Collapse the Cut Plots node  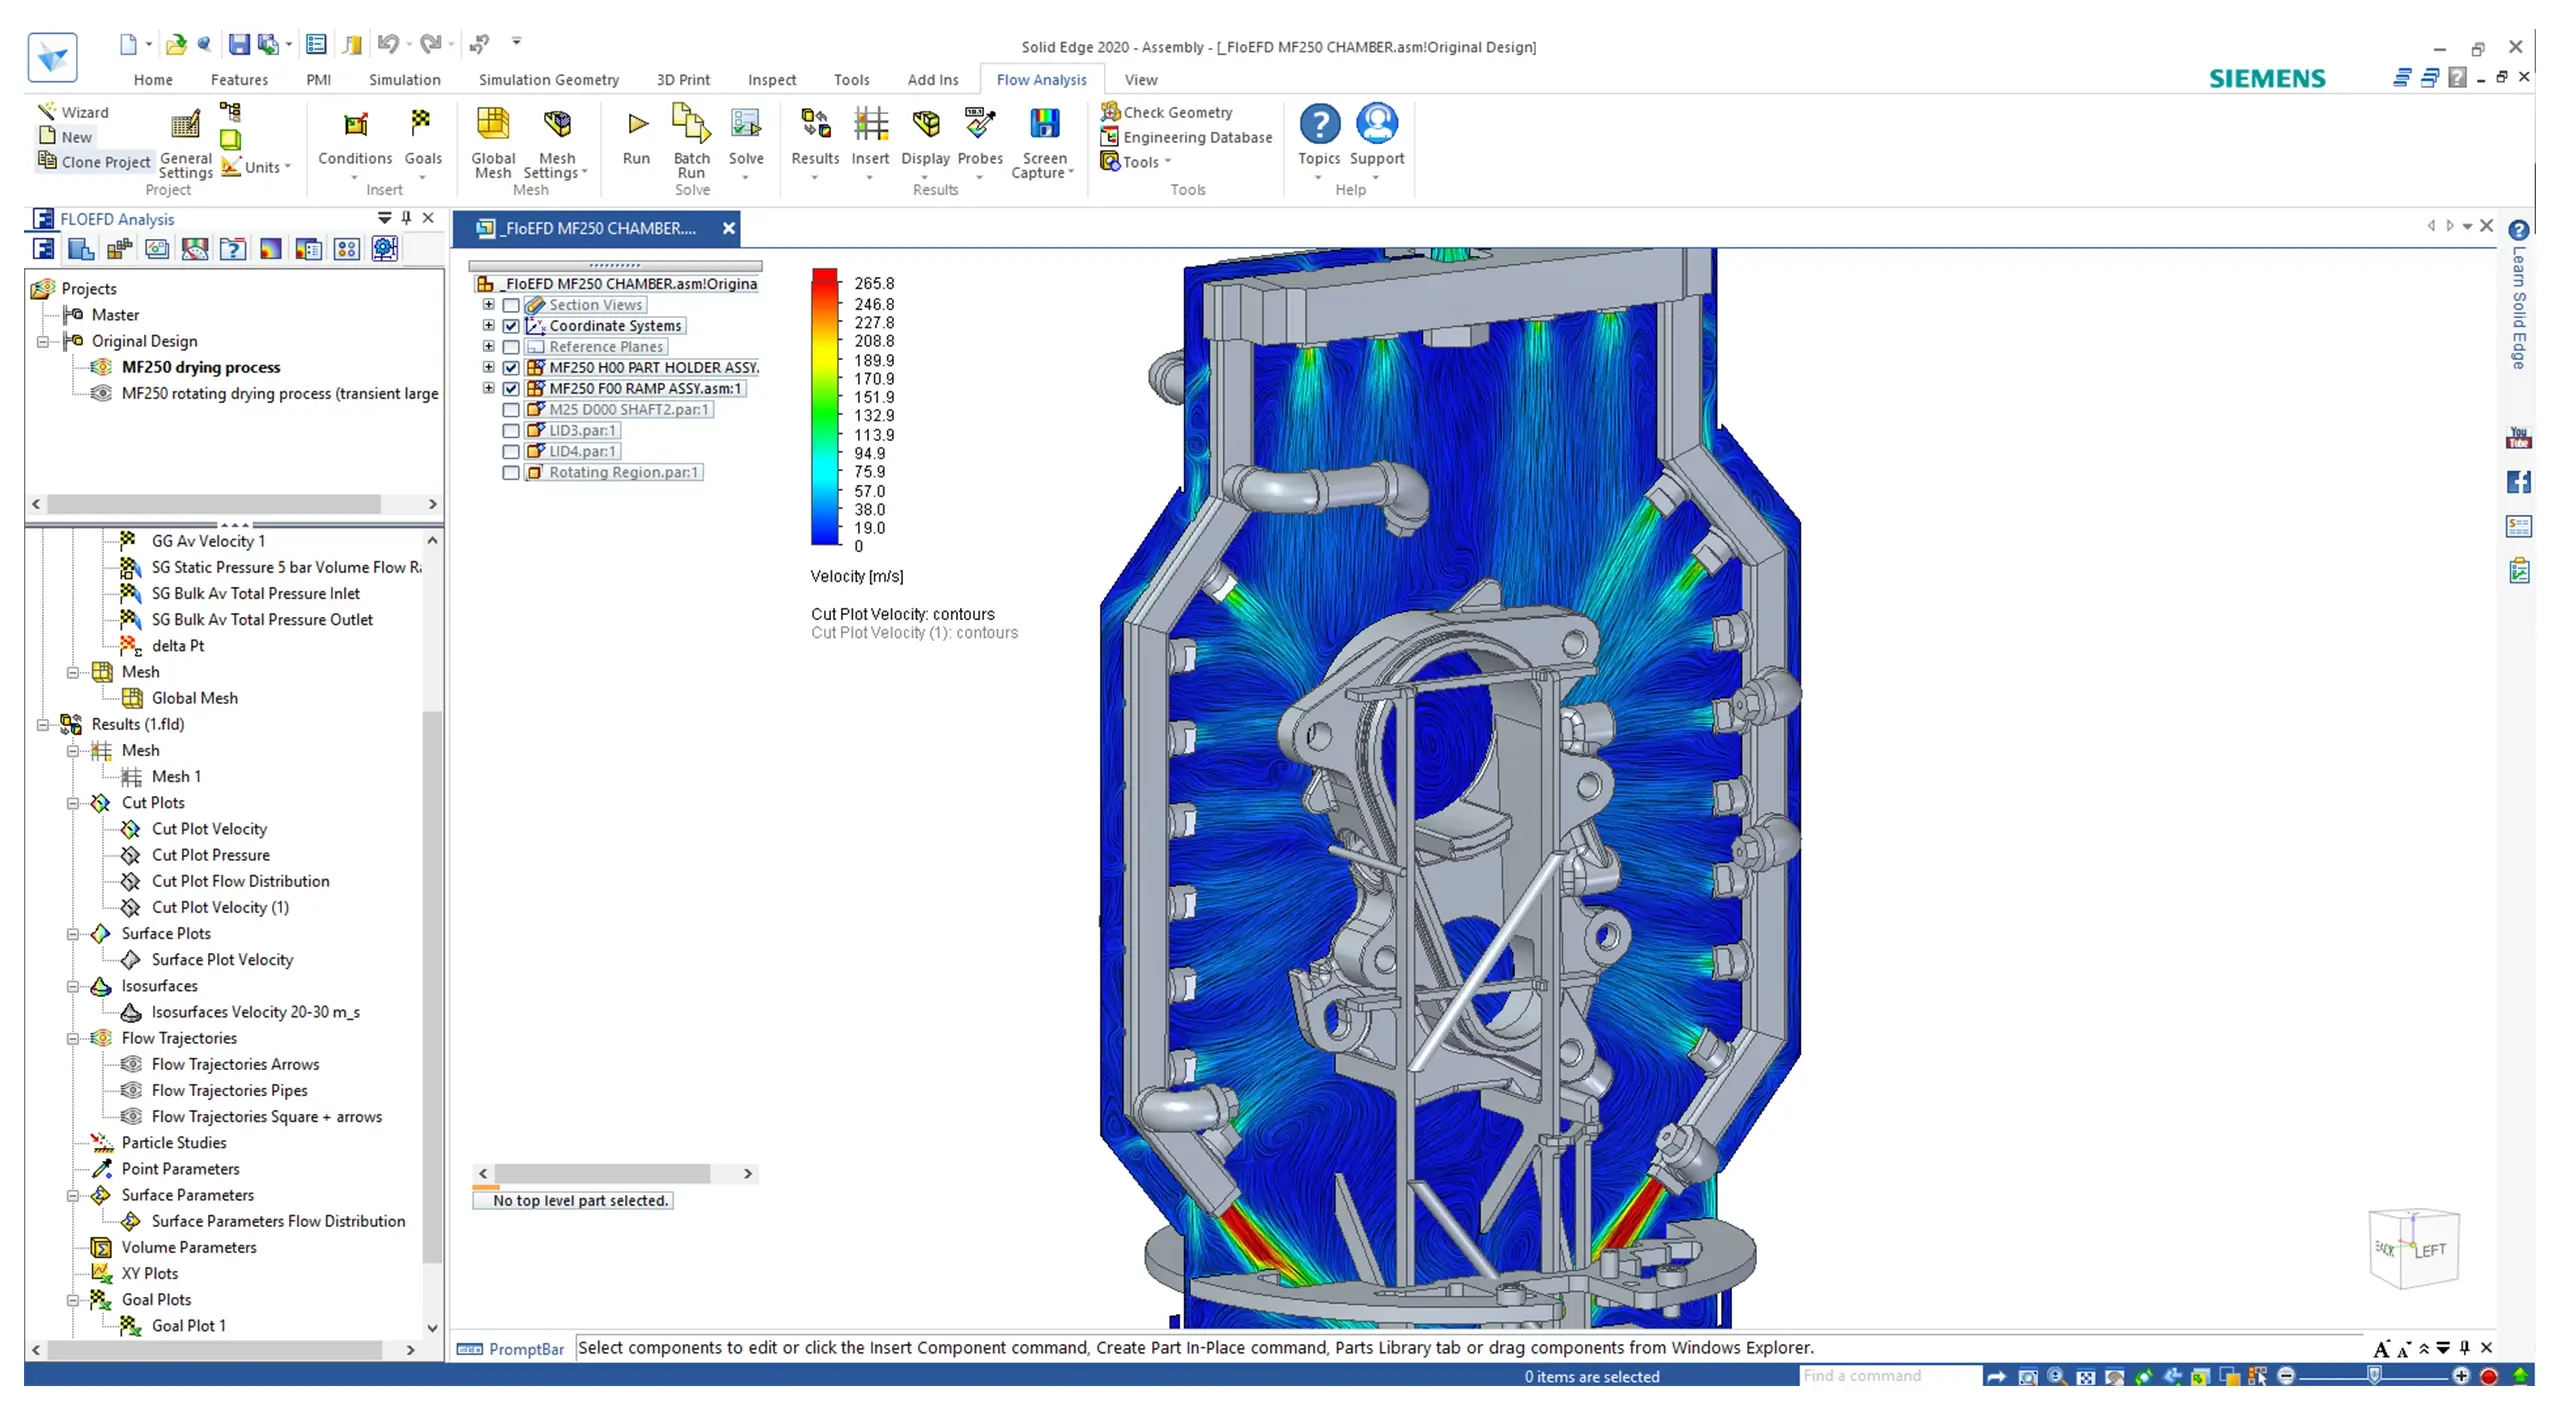click(73, 803)
